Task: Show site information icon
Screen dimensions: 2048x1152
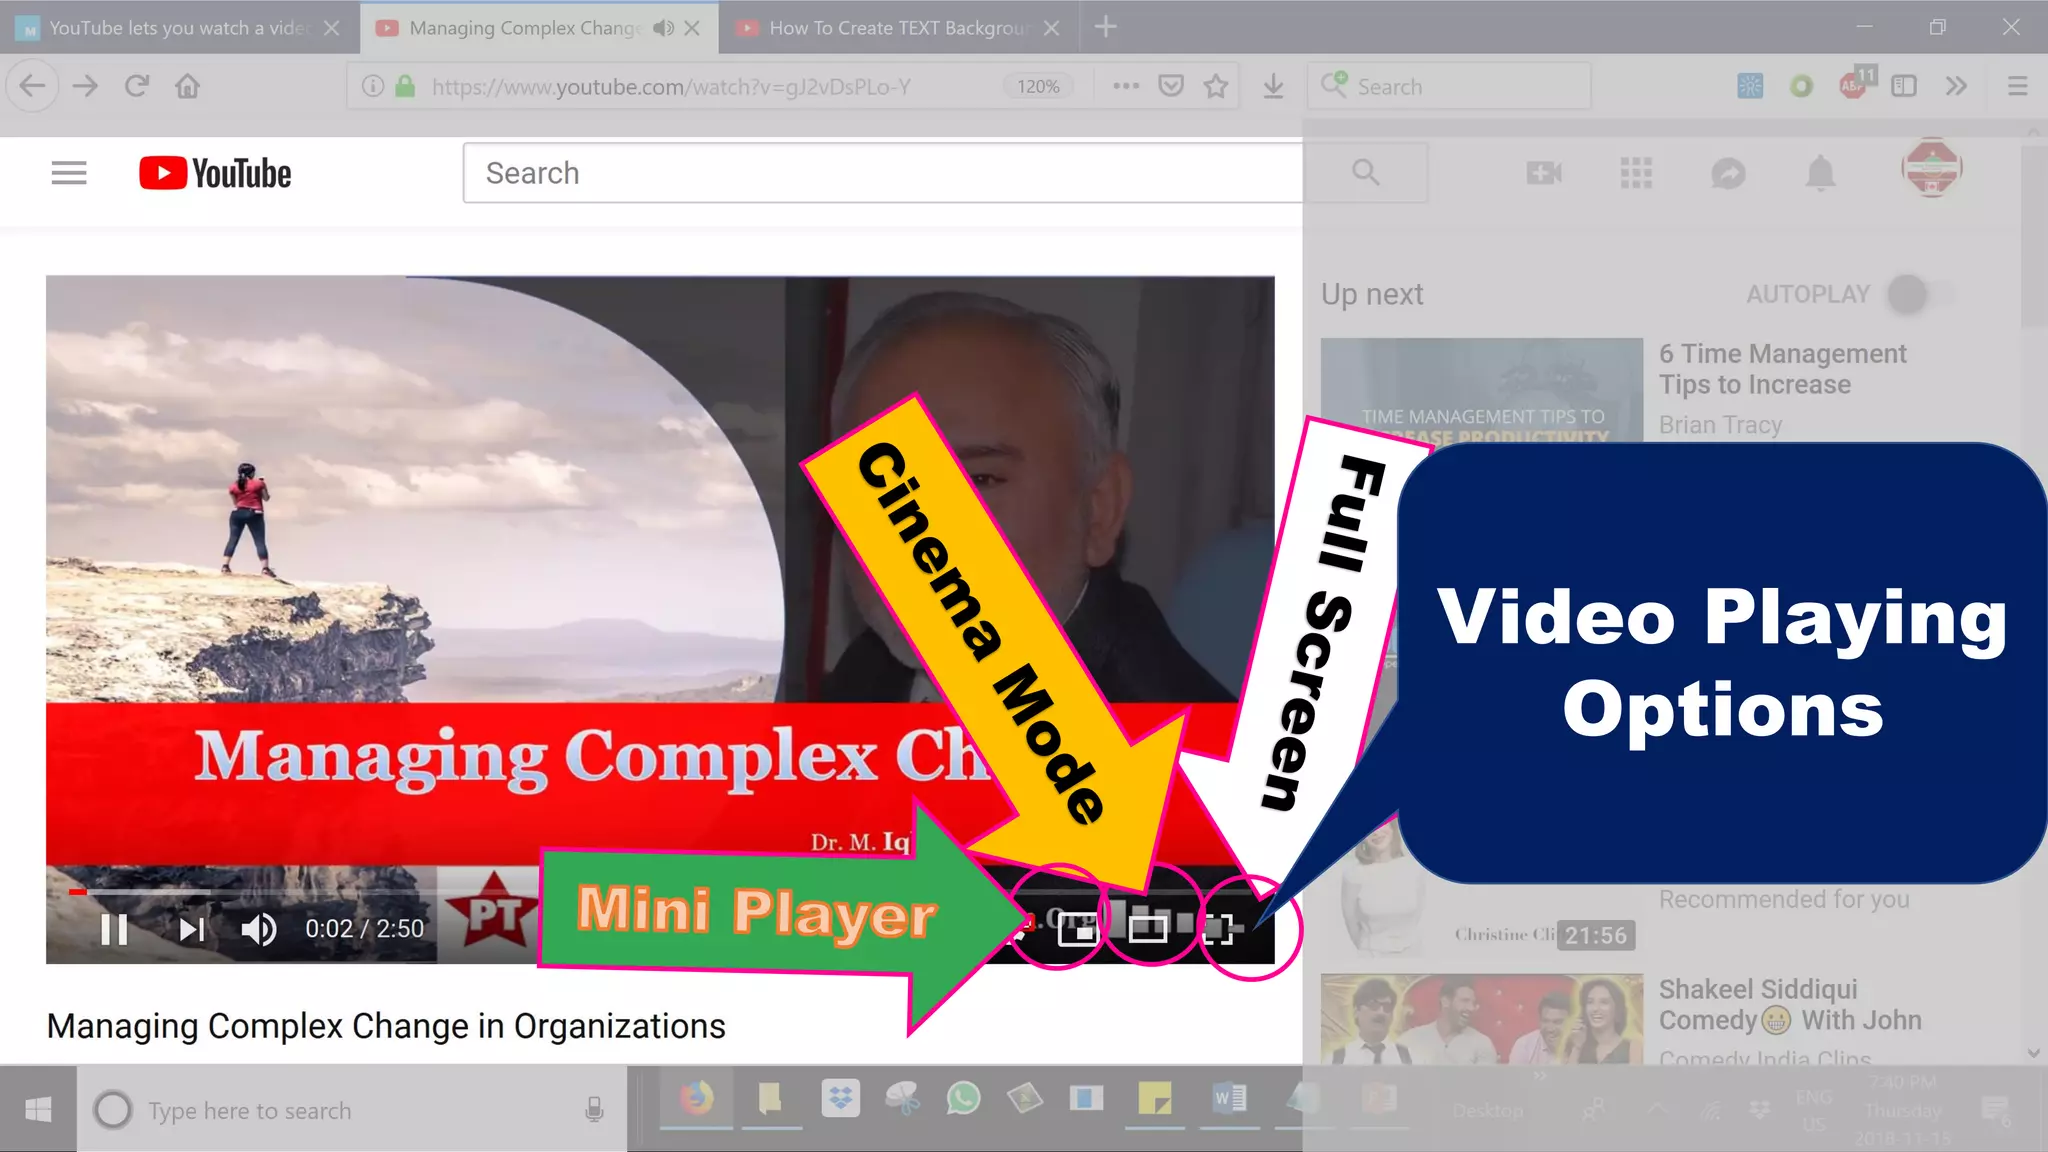Action: pyautogui.click(x=373, y=86)
